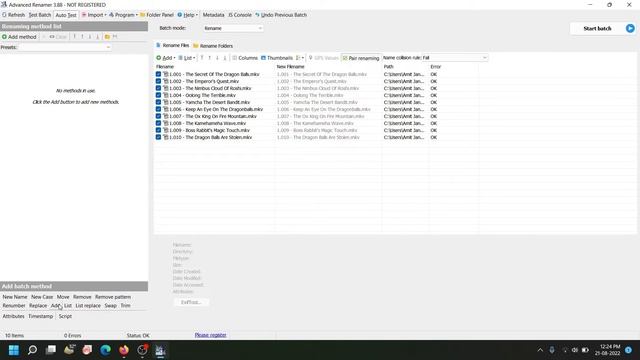
Task: Open the Columns chooser
Action: pos(245,58)
